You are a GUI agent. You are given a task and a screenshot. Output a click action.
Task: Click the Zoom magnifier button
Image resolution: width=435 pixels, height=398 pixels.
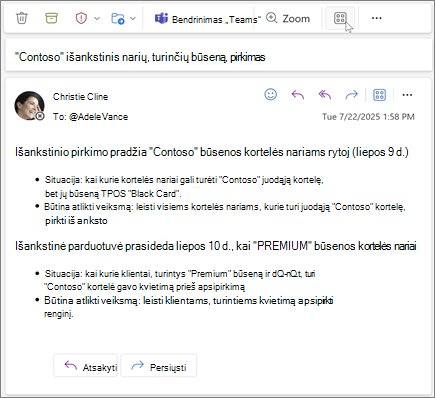[x=288, y=18]
